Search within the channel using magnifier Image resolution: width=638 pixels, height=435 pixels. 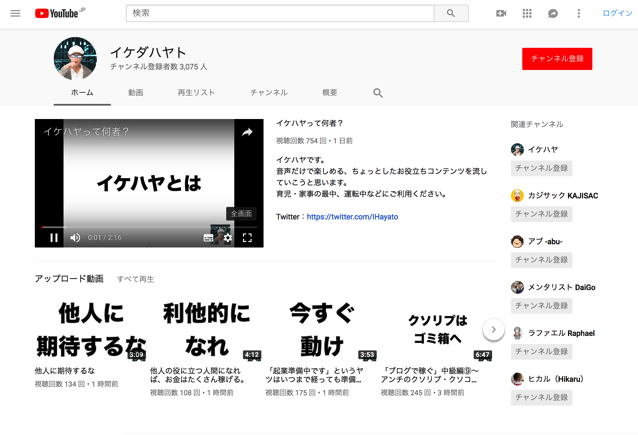point(378,93)
